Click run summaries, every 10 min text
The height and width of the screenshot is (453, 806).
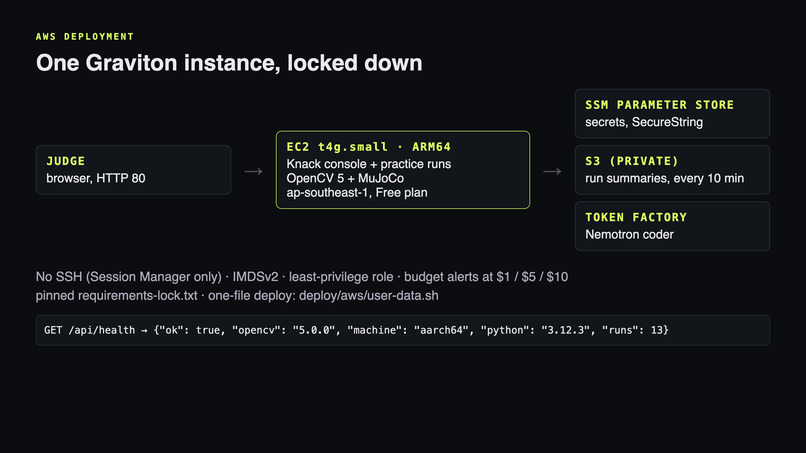[664, 178]
